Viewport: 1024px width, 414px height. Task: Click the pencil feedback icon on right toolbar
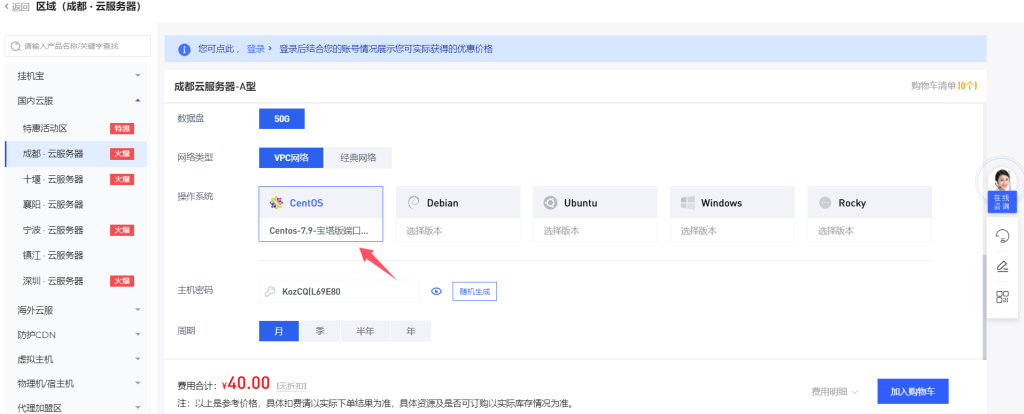1002,266
